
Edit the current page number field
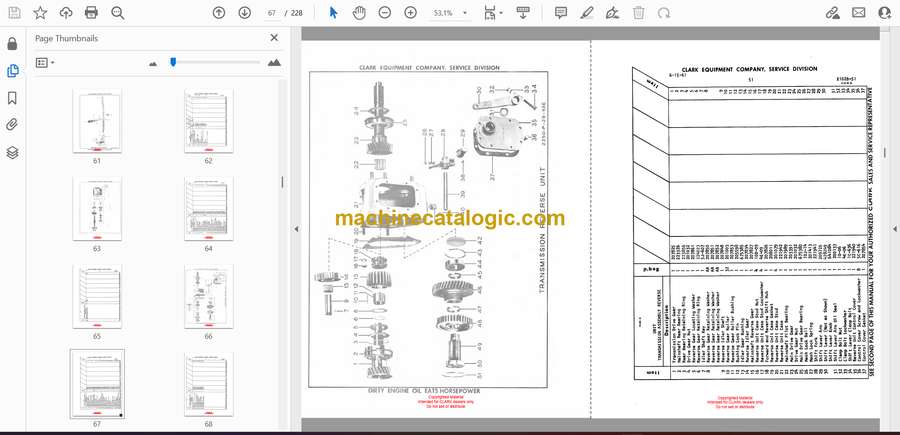pyautogui.click(x=272, y=13)
